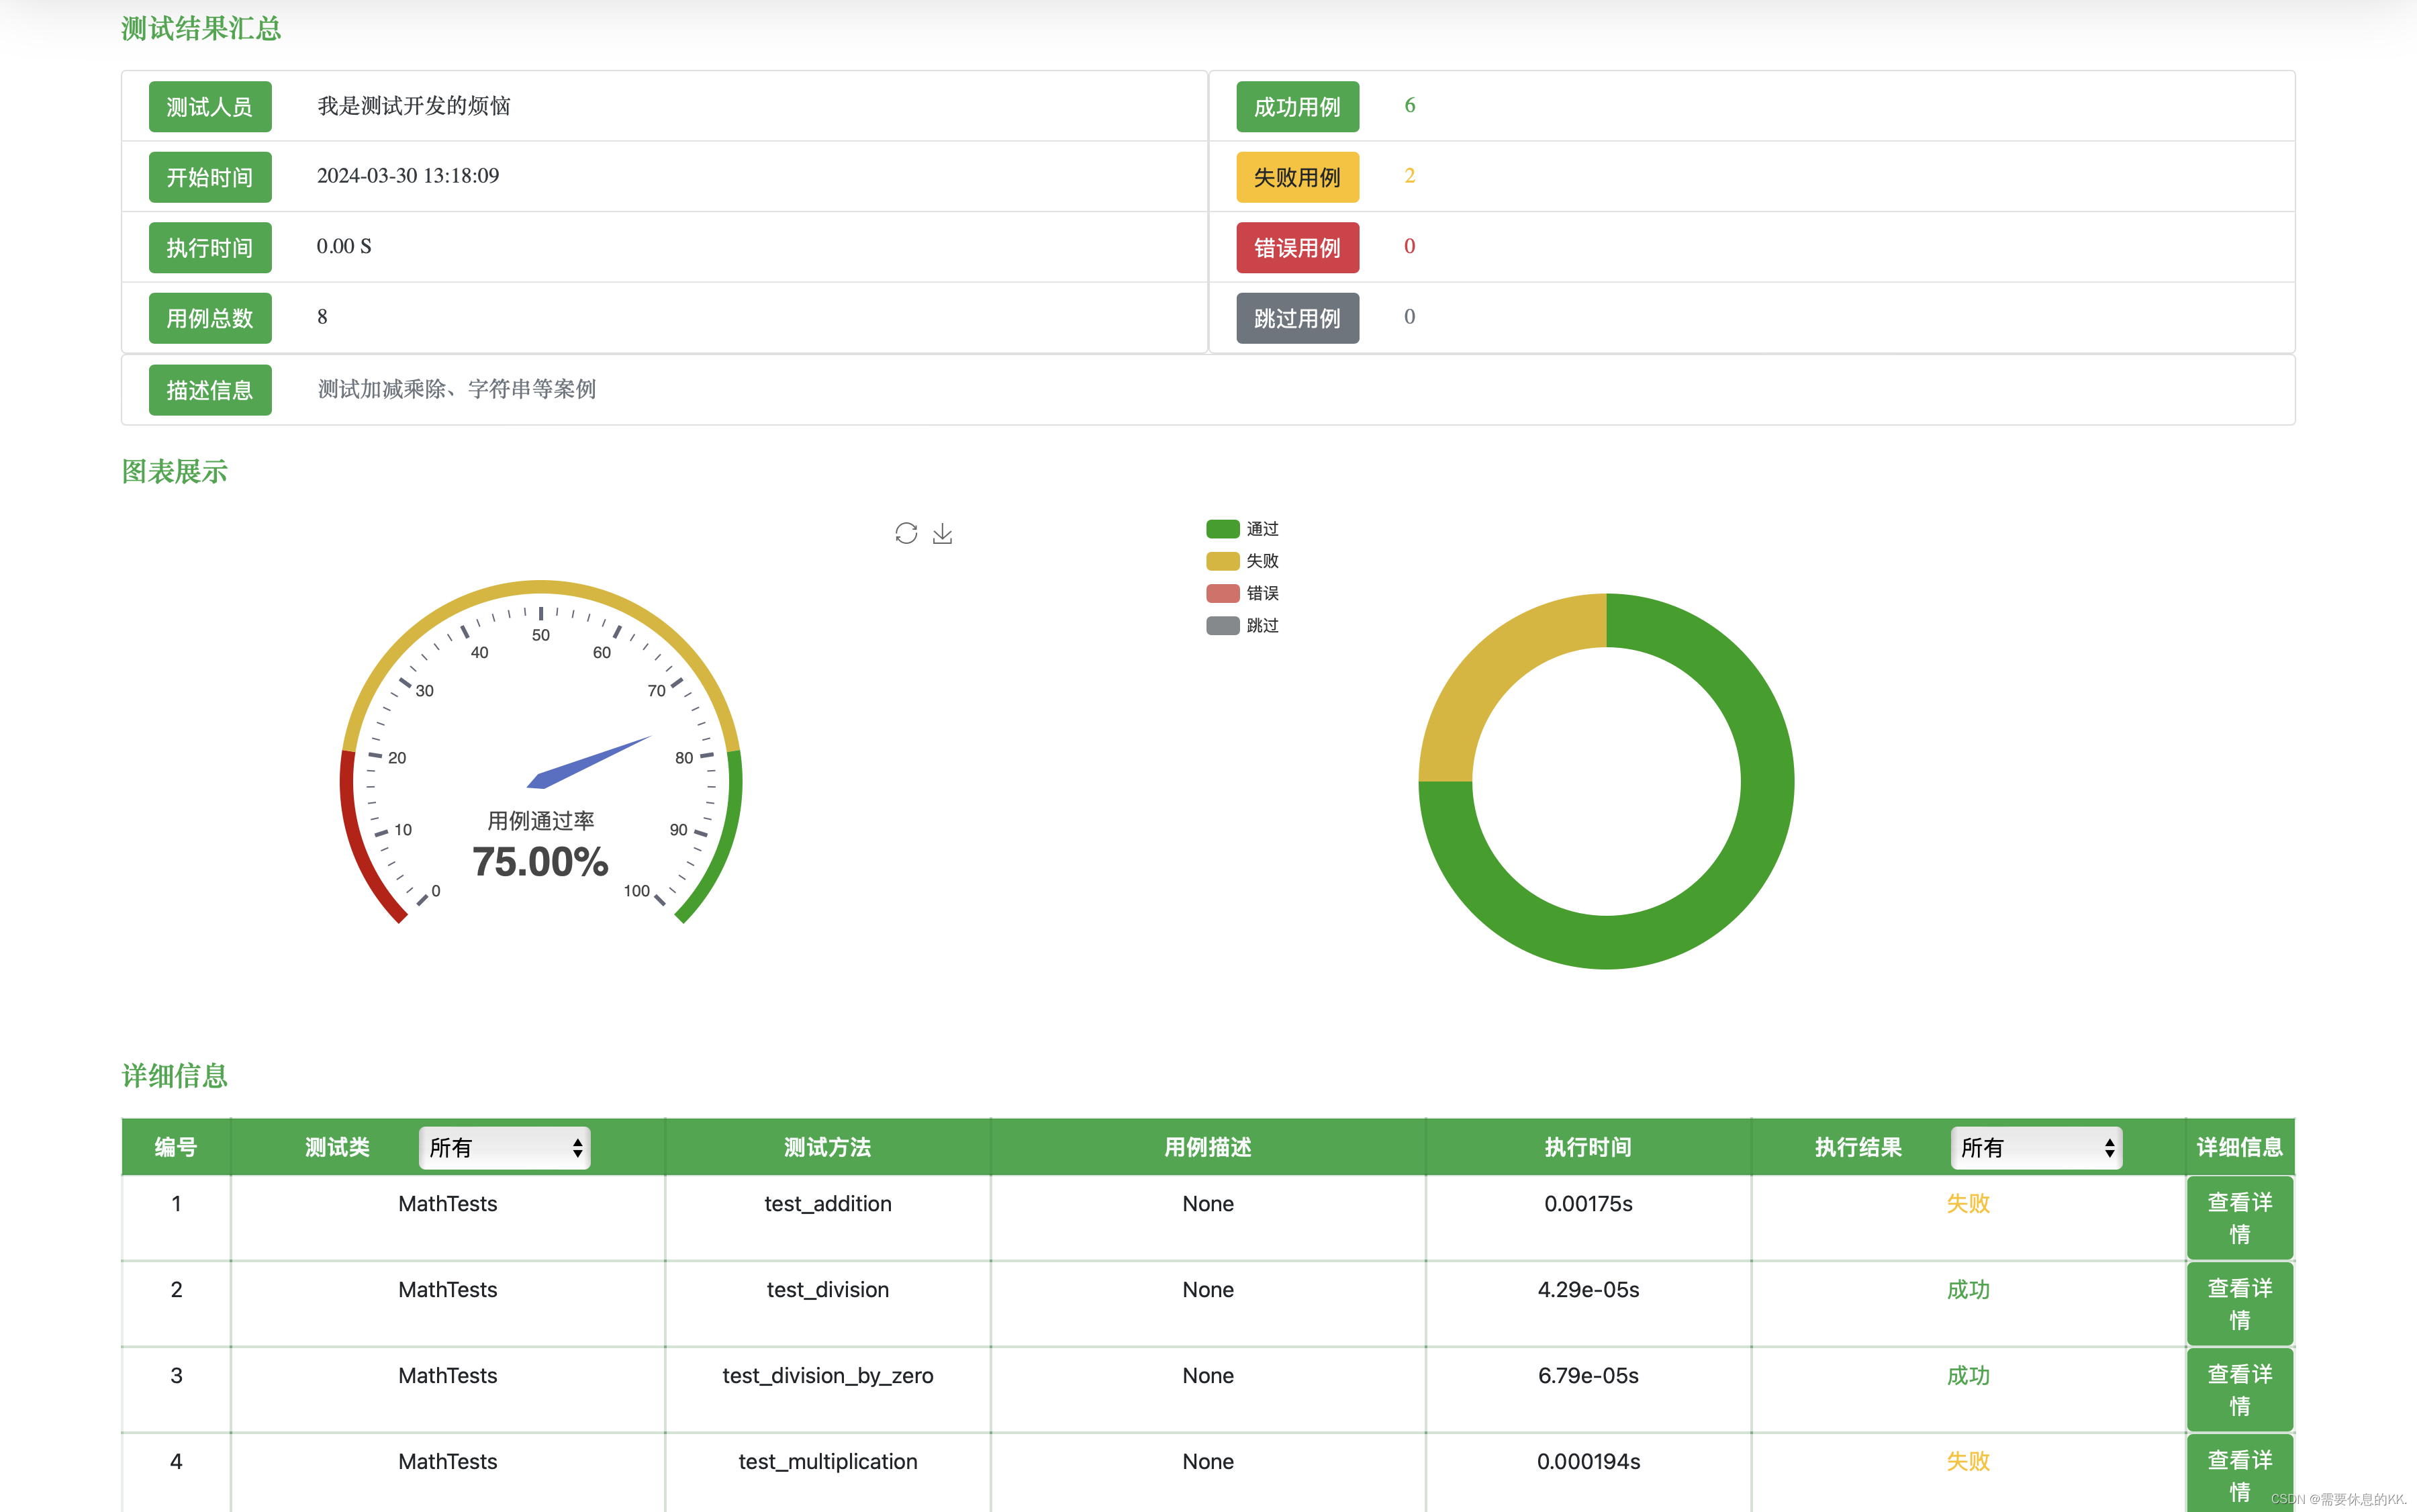The height and width of the screenshot is (1512, 2417).
Task: Click the 详细信息 column header
Action: click(2239, 1147)
